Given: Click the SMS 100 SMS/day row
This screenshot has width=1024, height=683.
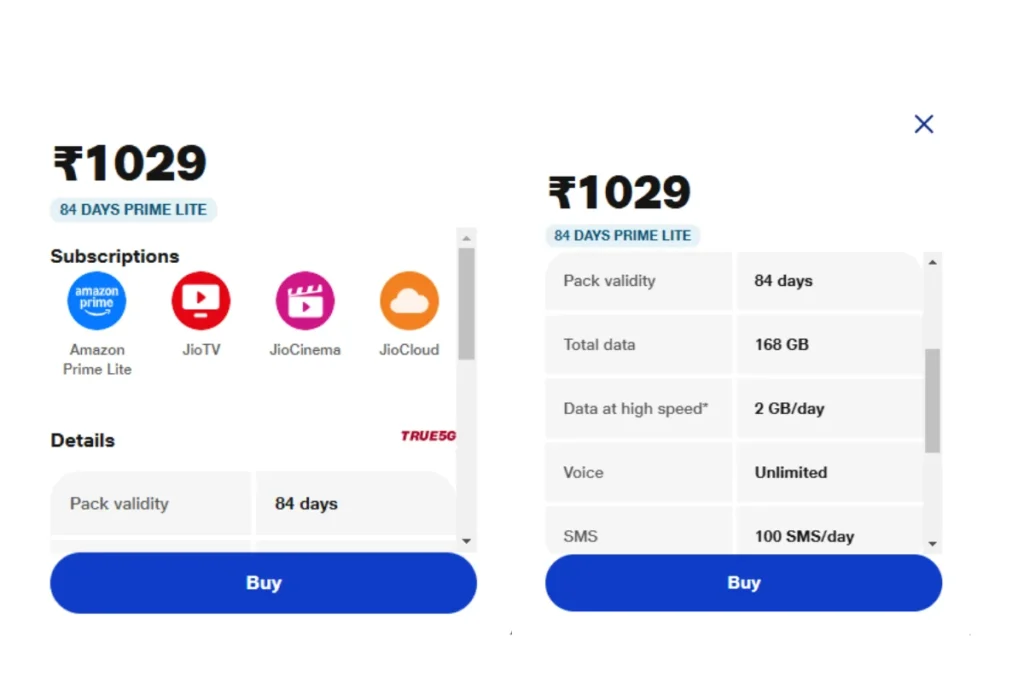Looking at the screenshot, I should click(734, 532).
